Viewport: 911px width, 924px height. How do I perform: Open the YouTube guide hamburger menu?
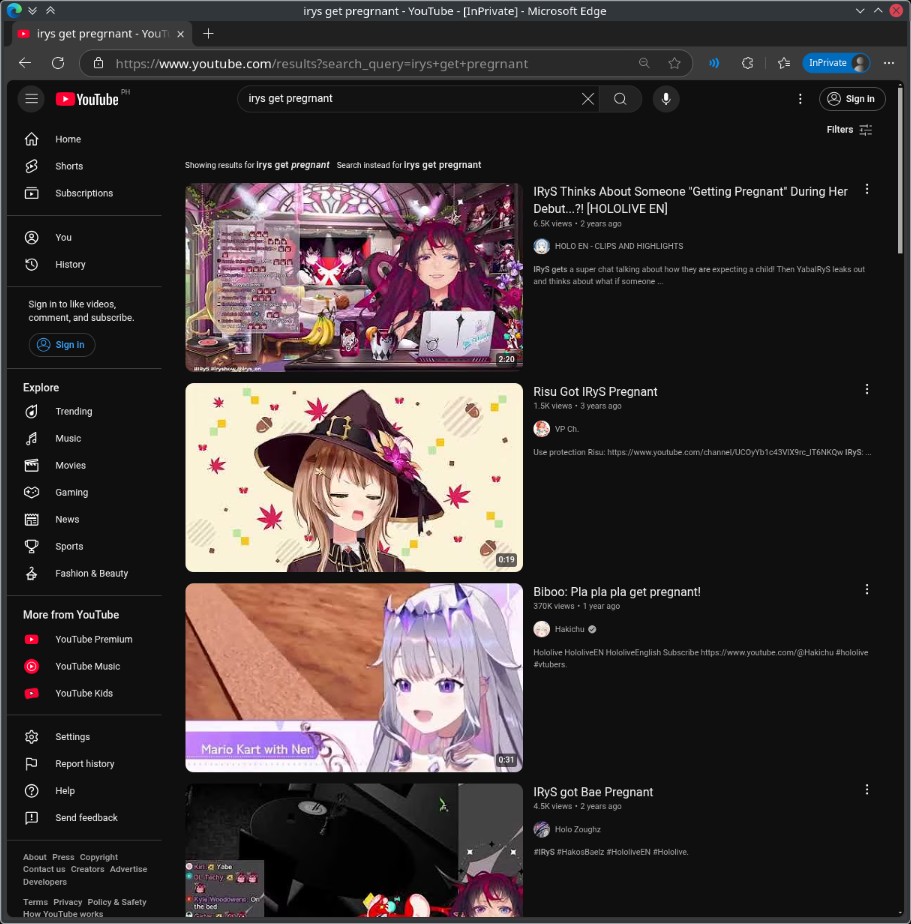(x=31, y=99)
